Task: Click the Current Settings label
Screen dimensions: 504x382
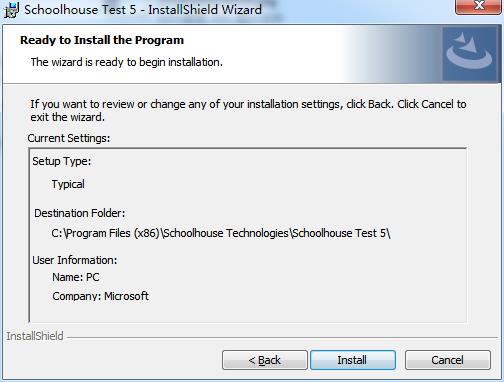Action: pyautogui.click(x=69, y=138)
